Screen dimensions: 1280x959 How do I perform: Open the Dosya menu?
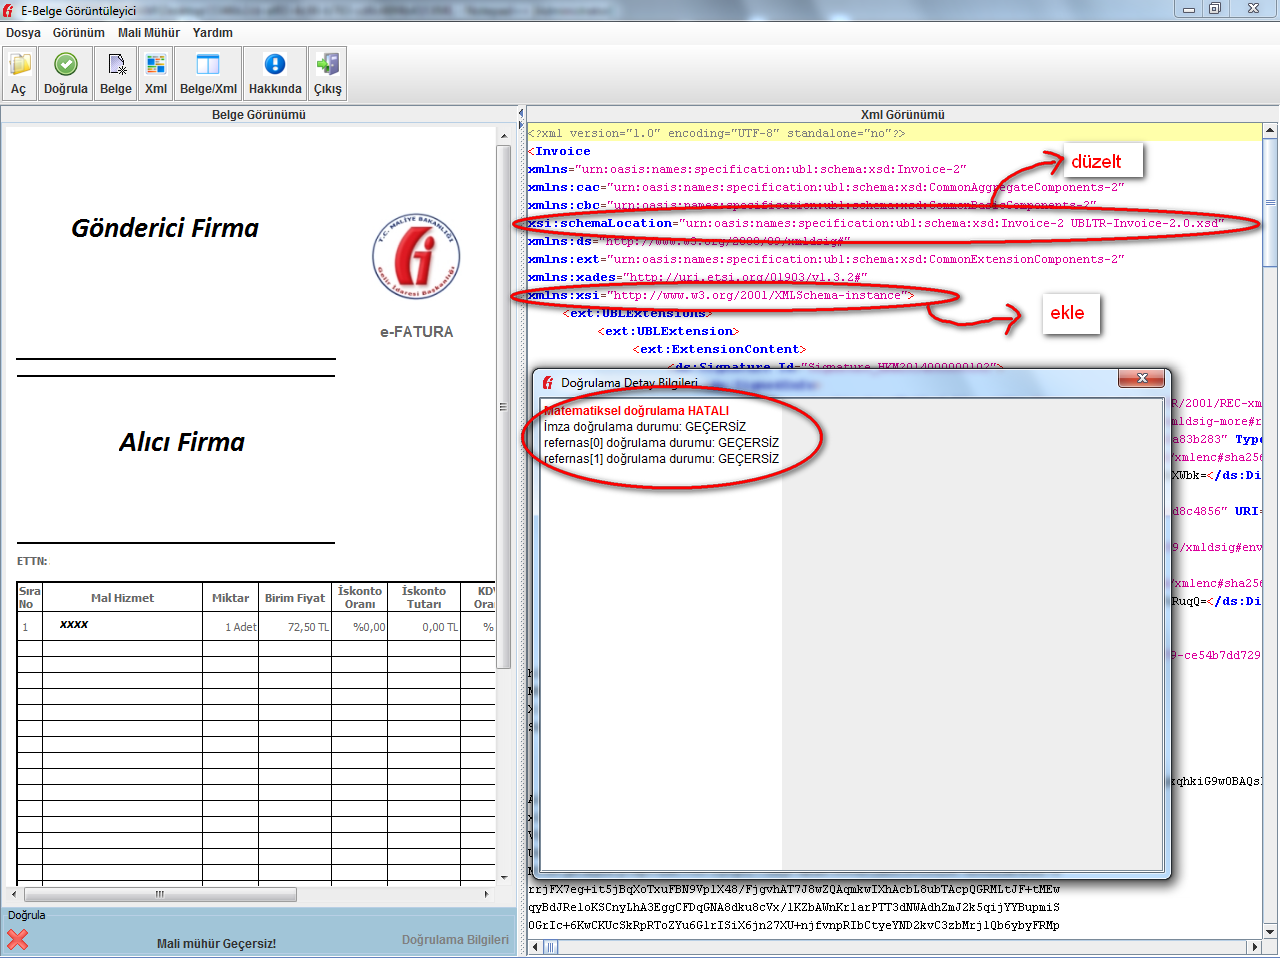(x=23, y=33)
